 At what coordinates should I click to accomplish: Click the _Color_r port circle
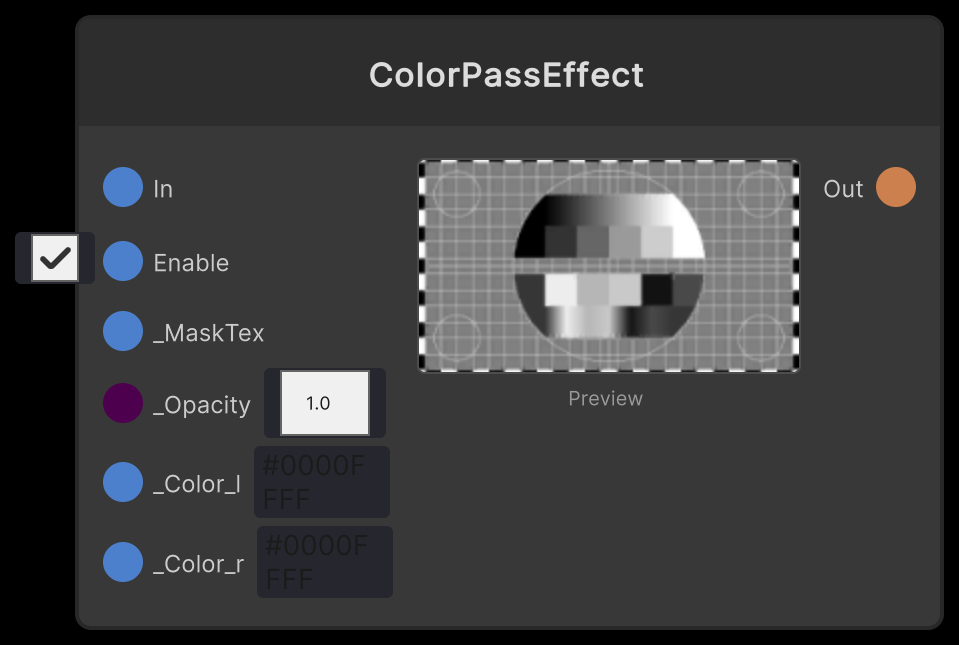(122, 562)
